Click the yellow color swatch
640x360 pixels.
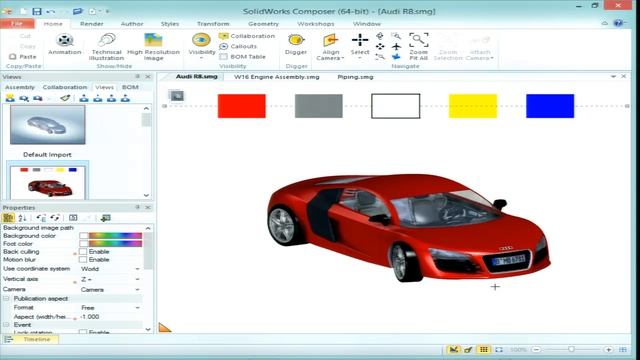(473, 106)
